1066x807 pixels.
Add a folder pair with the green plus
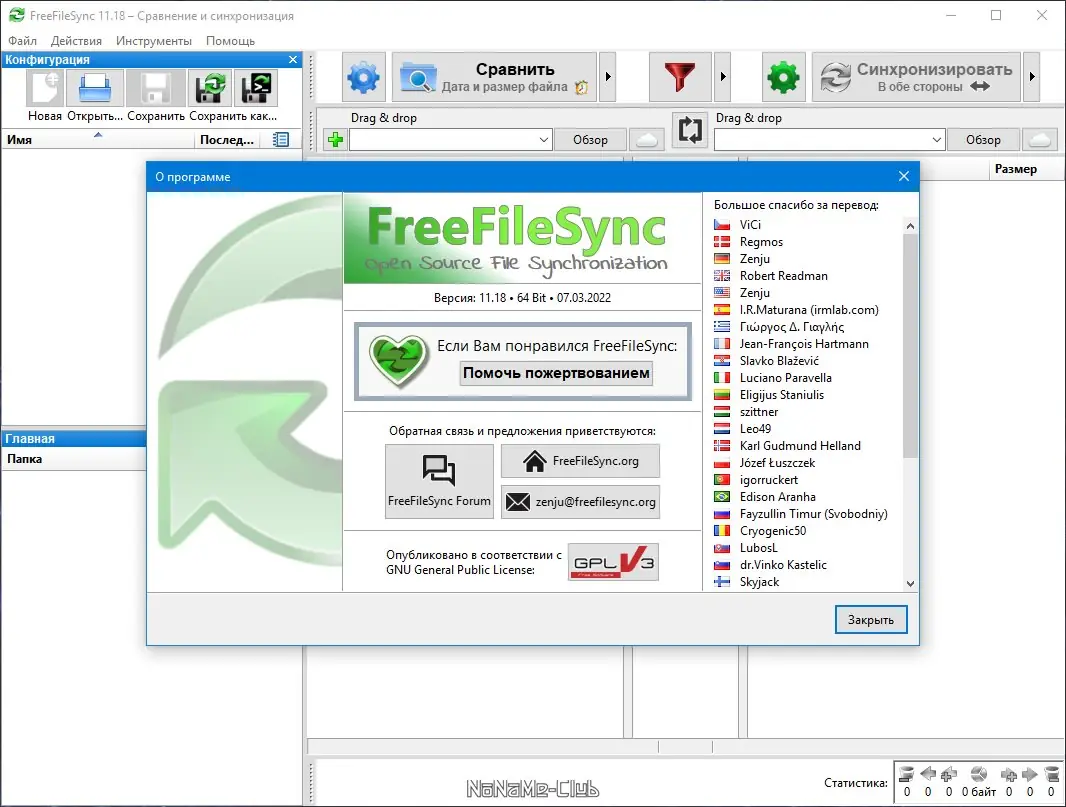[x=335, y=140]
